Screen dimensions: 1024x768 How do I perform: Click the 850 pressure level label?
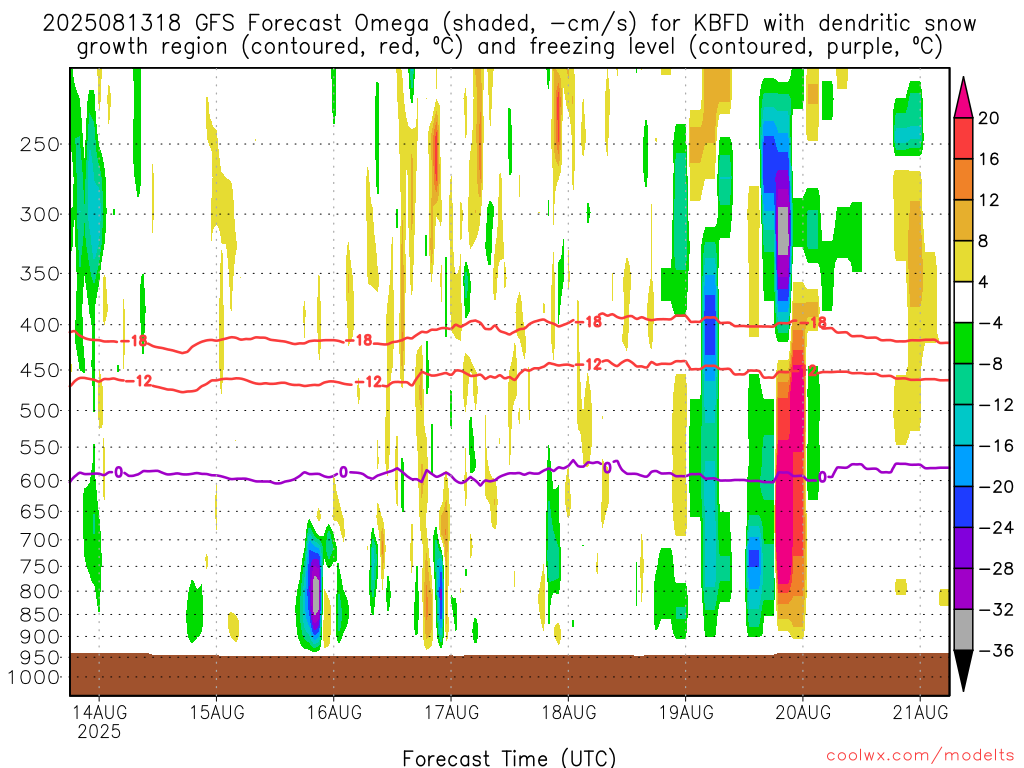[x=40, y=615]
